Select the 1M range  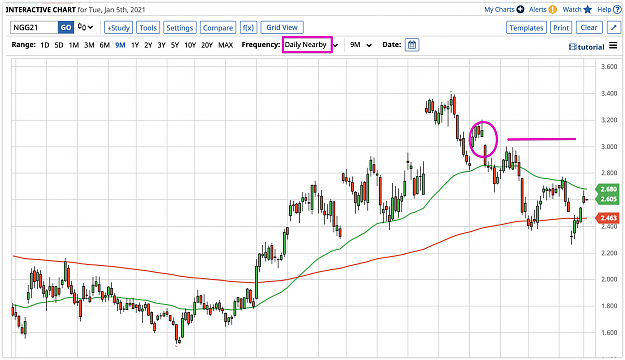(x=74, y=45)
